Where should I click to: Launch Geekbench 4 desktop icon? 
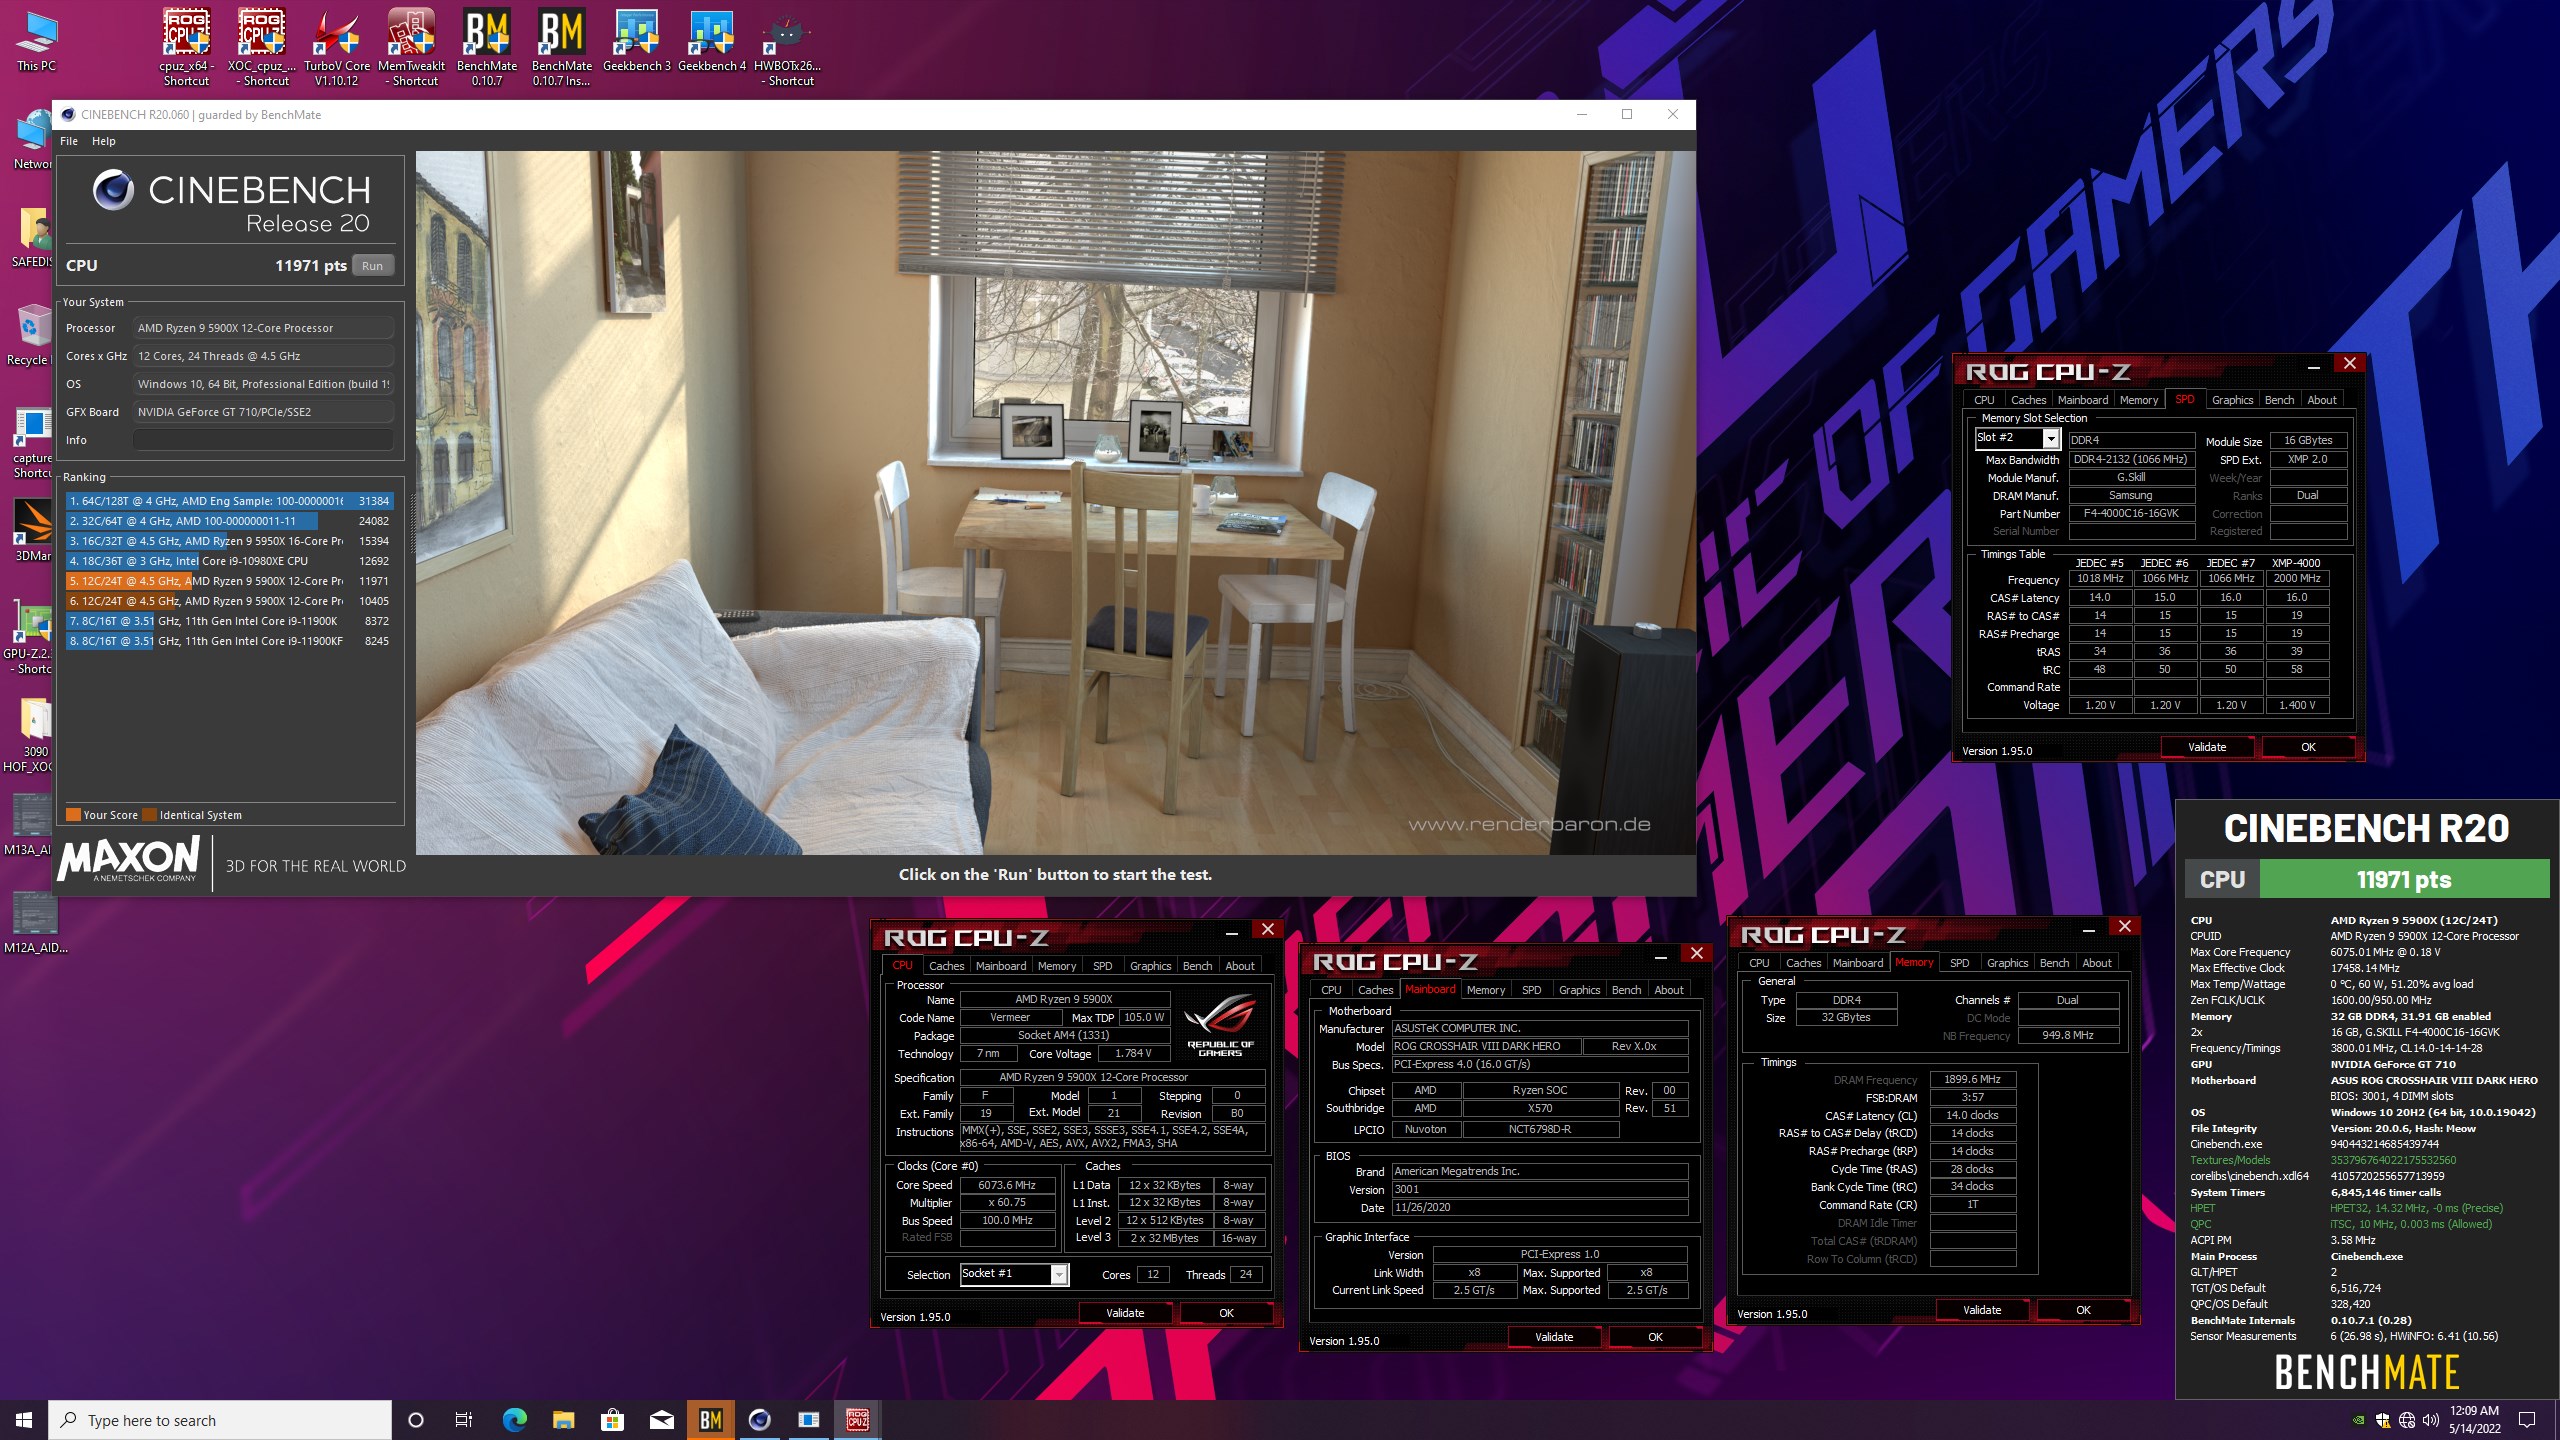[x=711, y=40]
